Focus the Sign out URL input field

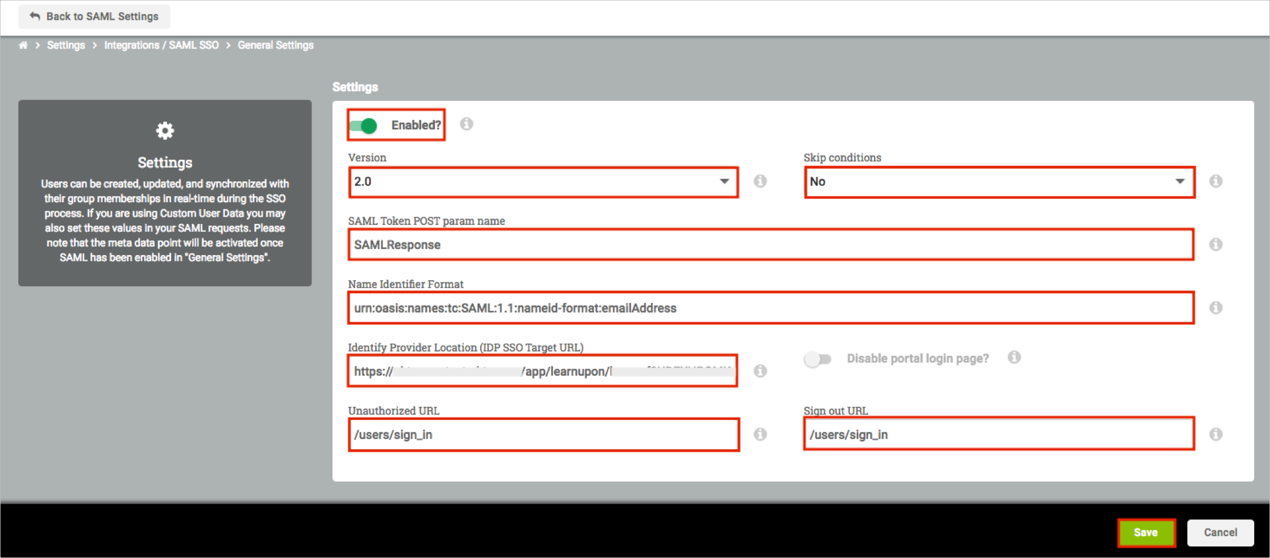pos(998,435)
